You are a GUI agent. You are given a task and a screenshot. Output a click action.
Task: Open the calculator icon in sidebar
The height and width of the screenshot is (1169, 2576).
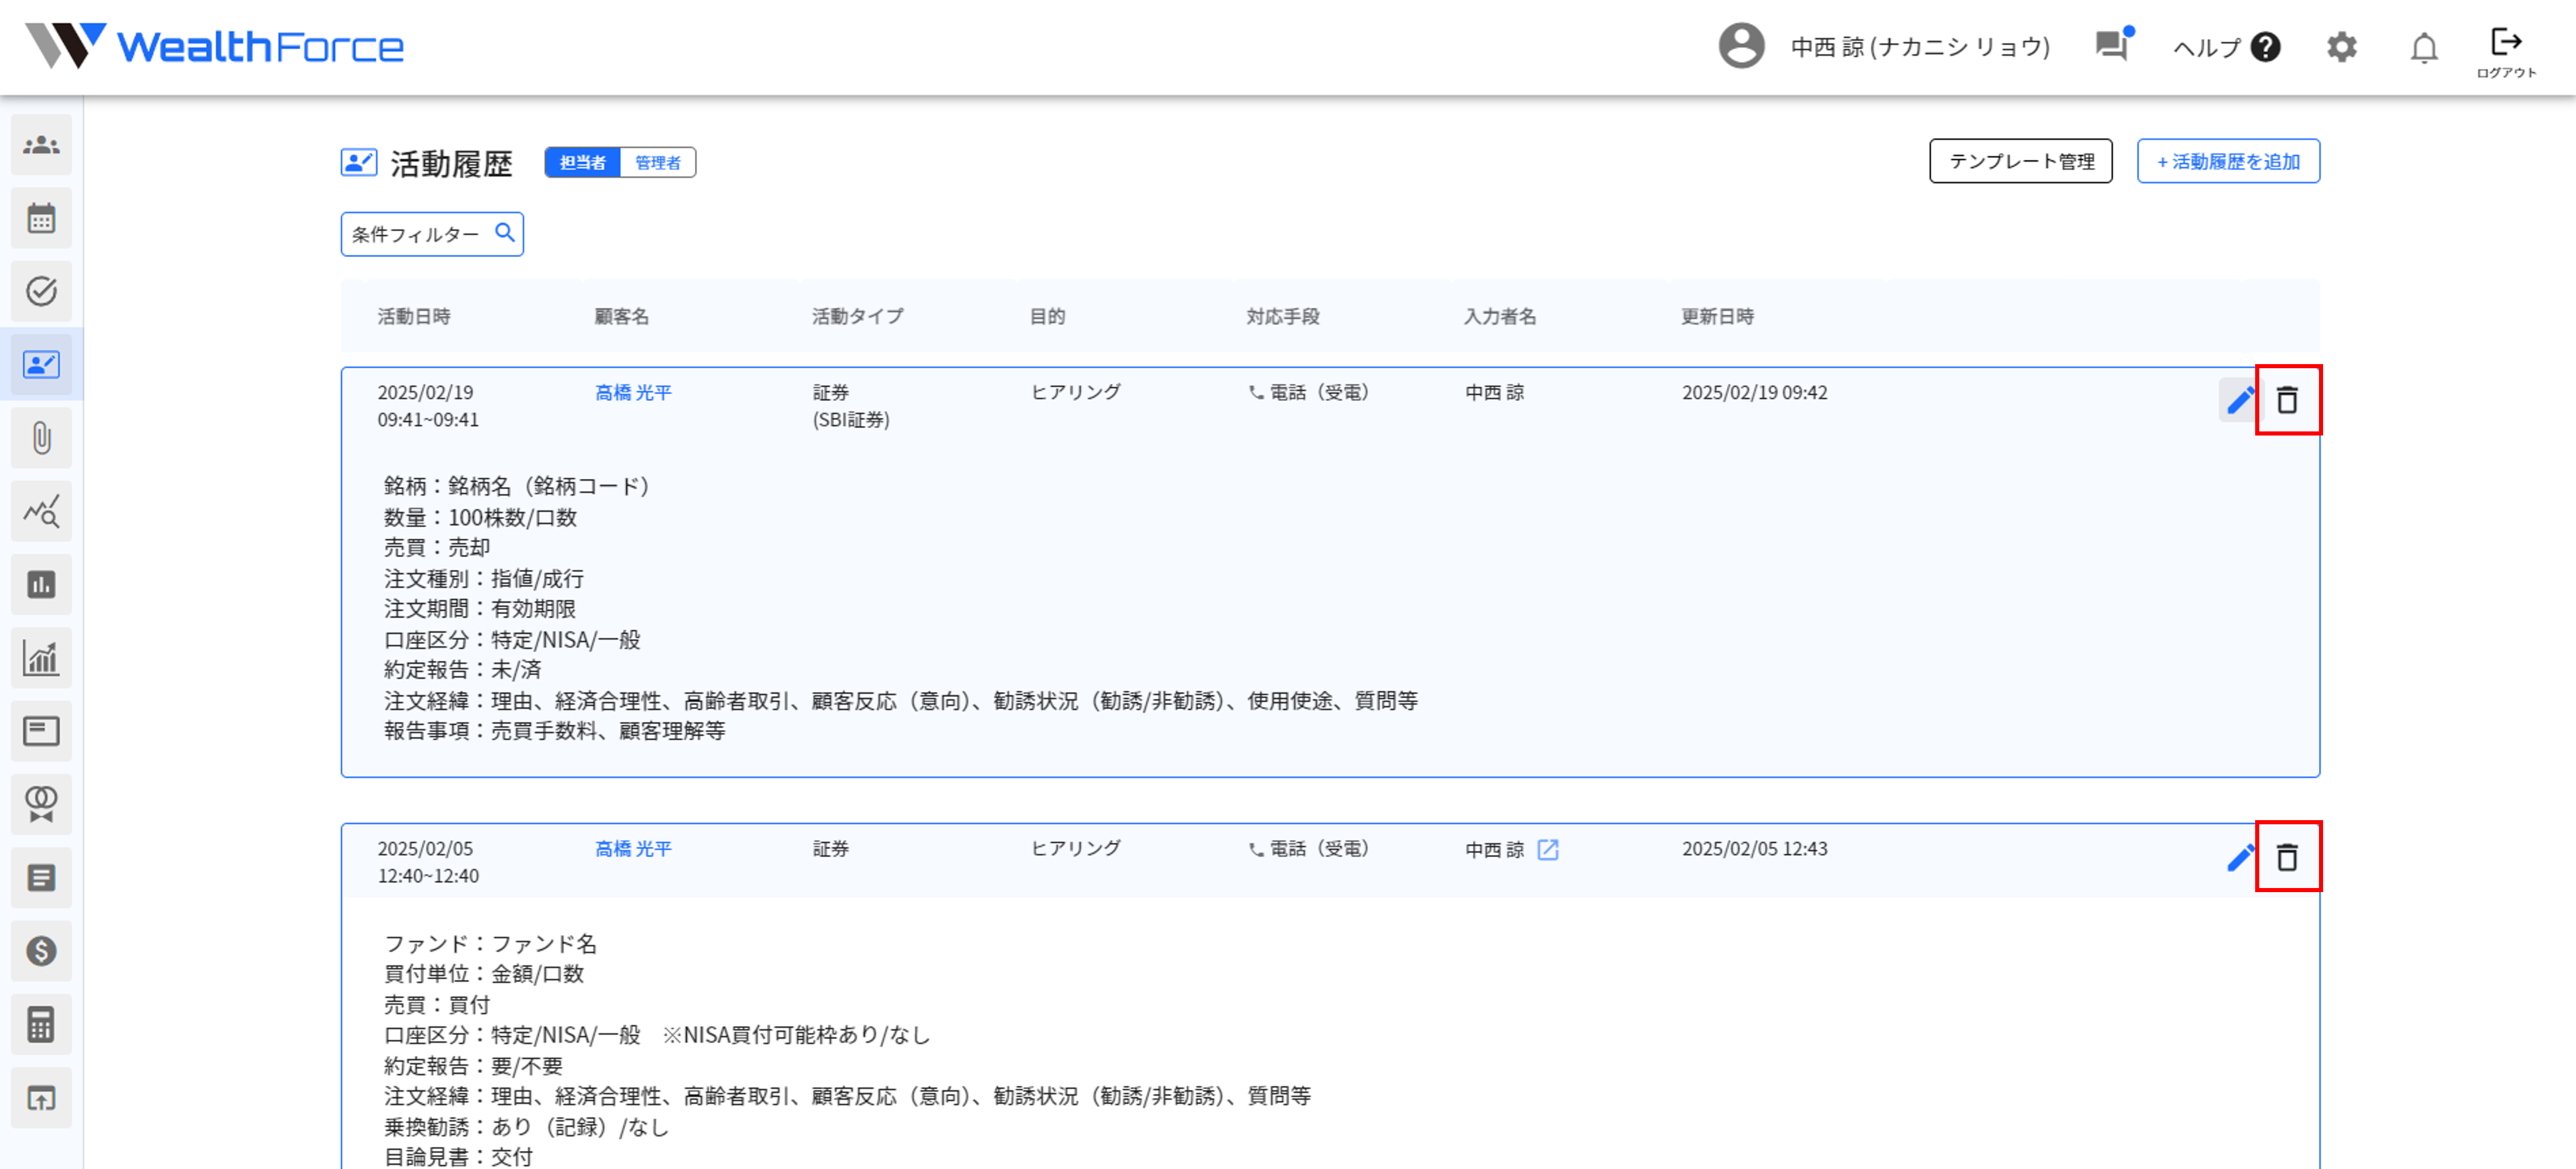(x=41, y=1024)
